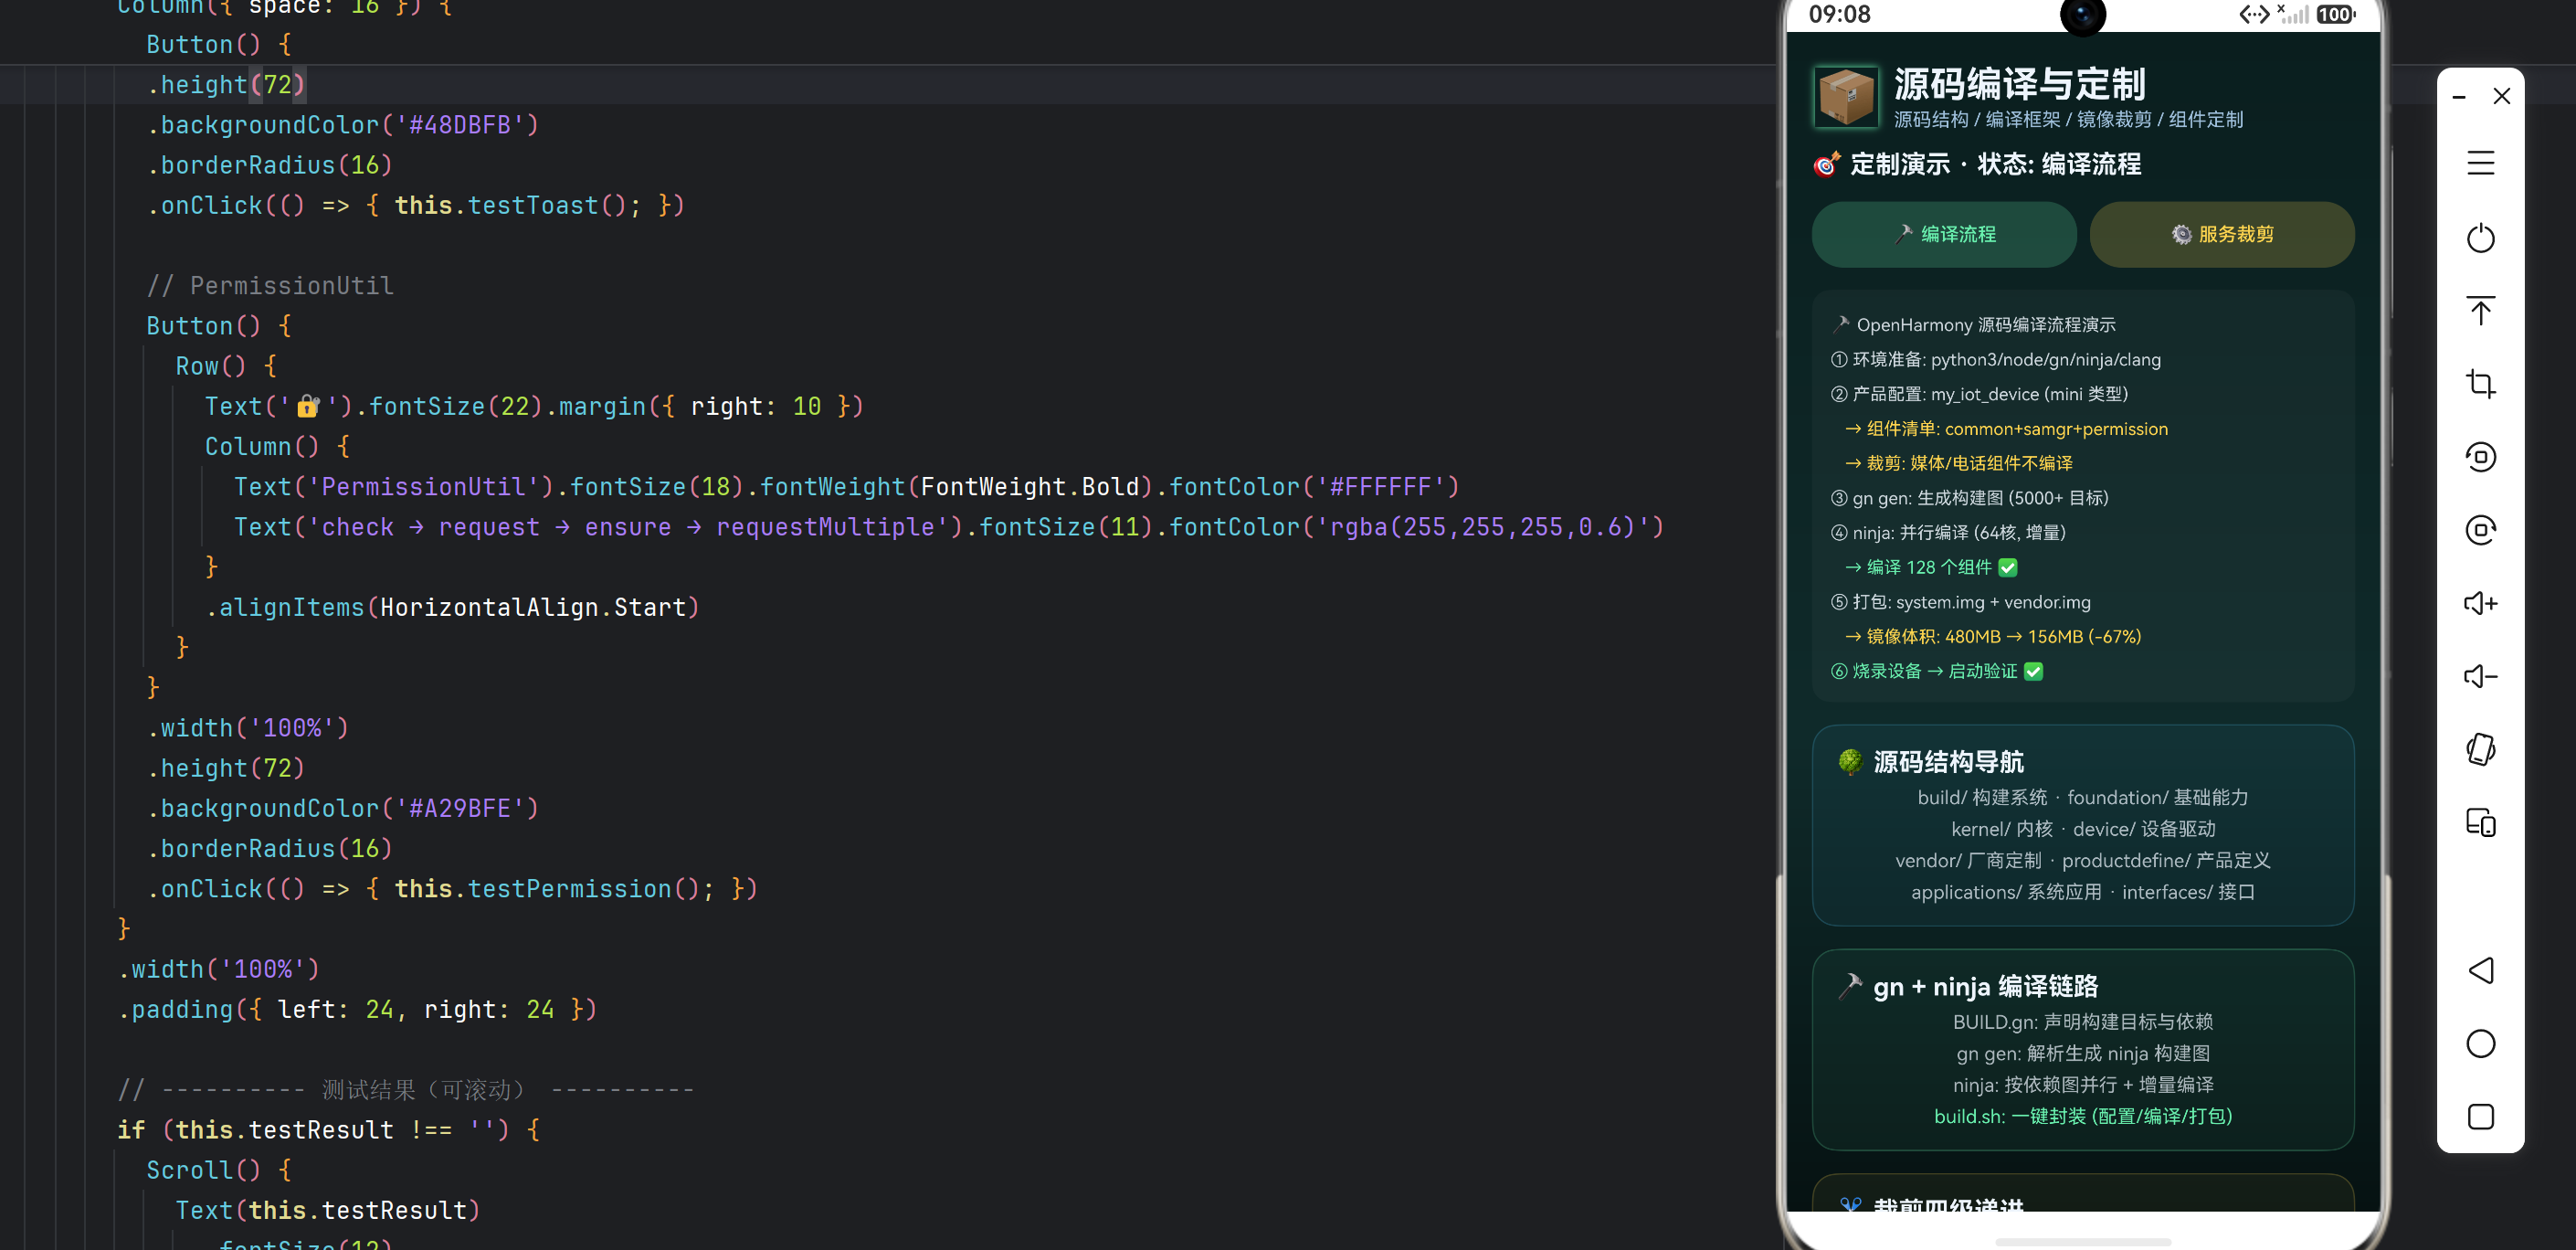Open the 源码结构导航 card

(x=2083, y=825)
